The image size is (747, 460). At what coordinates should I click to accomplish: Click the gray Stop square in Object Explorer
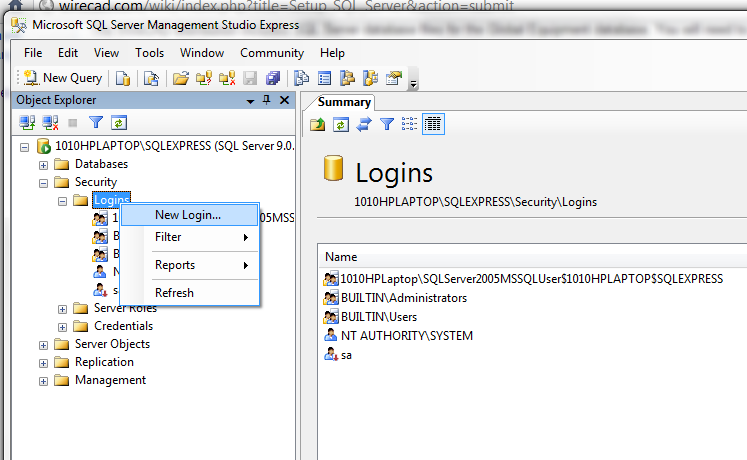tap(73, 123)
